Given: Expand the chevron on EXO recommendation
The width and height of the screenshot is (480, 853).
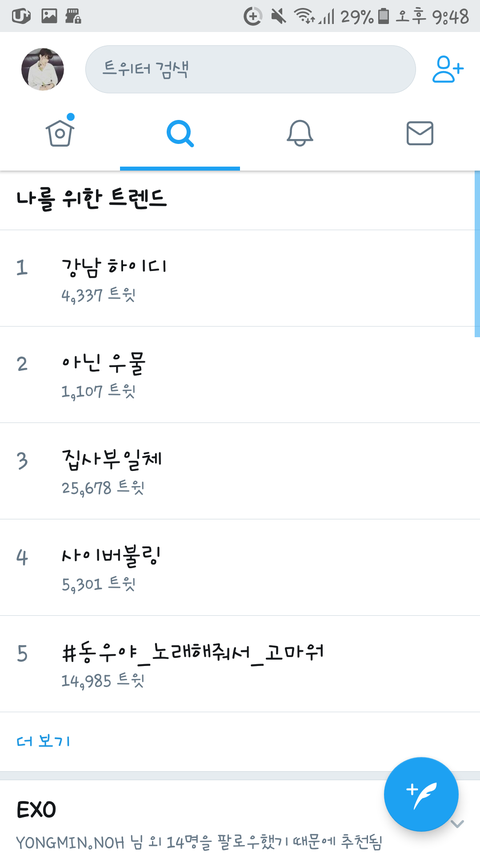Looking at the screenshot, I should pyautogui.click(x=458, y=824).
